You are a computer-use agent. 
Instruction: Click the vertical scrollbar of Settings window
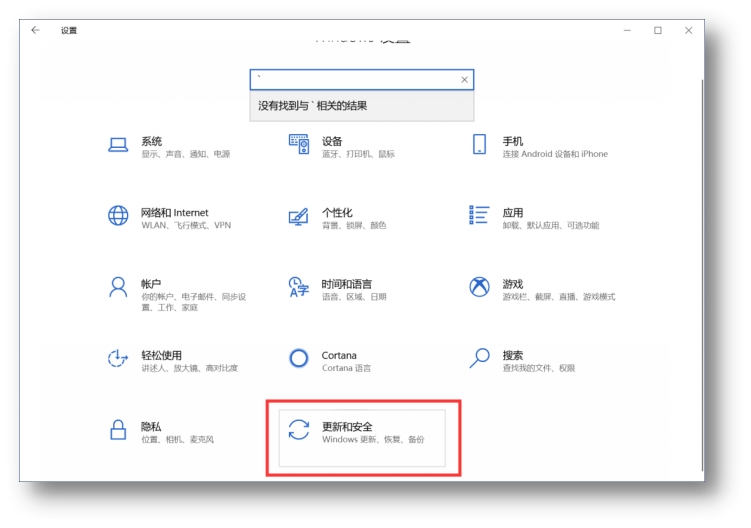(702, 275)
